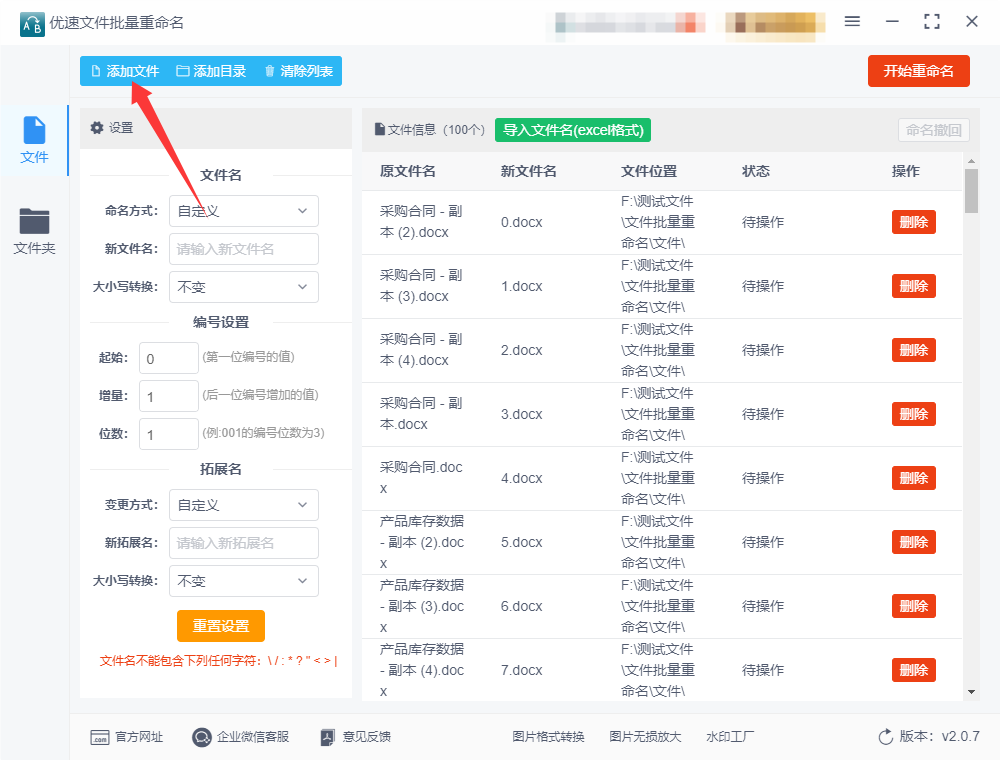This screenshot has width=1000, height=760.
Task: Open the Watermark Factory link
Action: (x=730, y=737)
